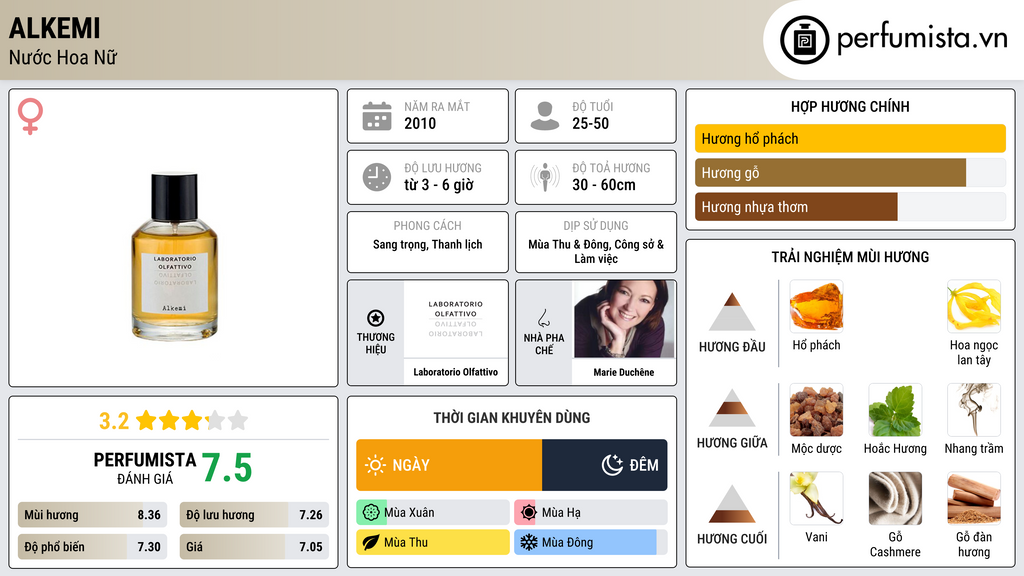This screenshot has width=1024, height=576.
Task: Click the Marie Duchêne name caption
Action: tap(624, 372)
